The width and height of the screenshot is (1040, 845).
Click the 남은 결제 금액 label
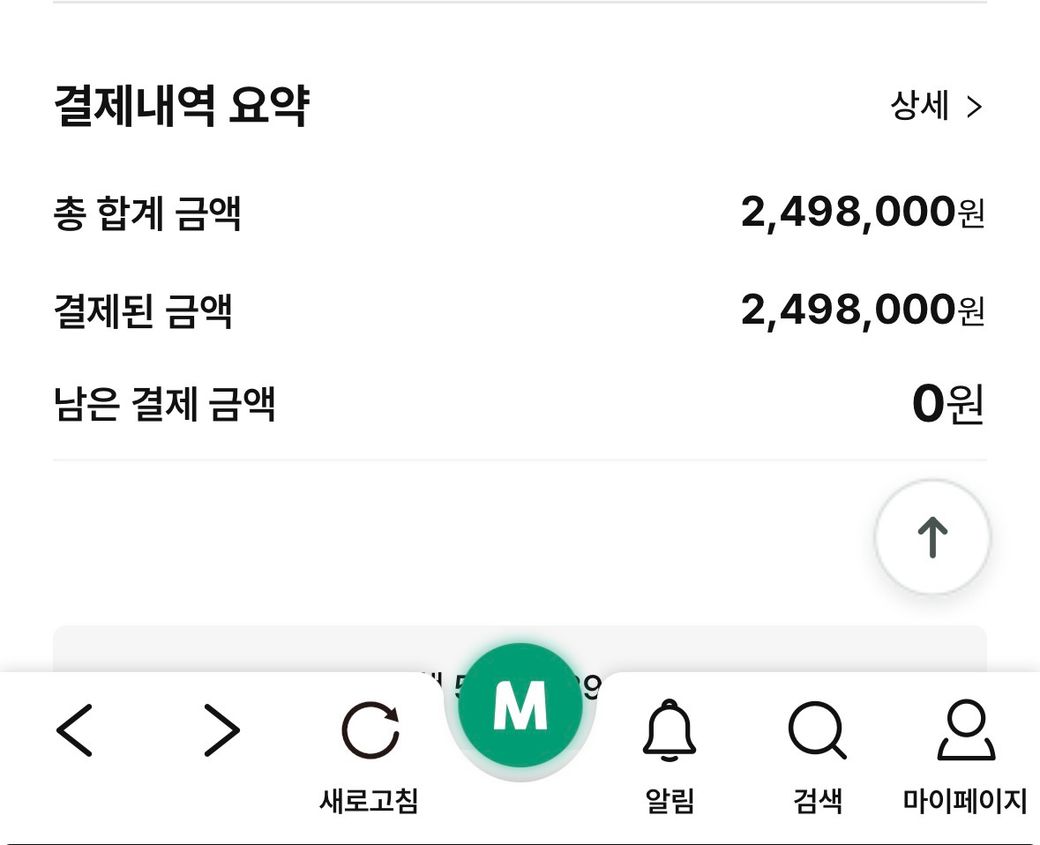tap(164, 406)
